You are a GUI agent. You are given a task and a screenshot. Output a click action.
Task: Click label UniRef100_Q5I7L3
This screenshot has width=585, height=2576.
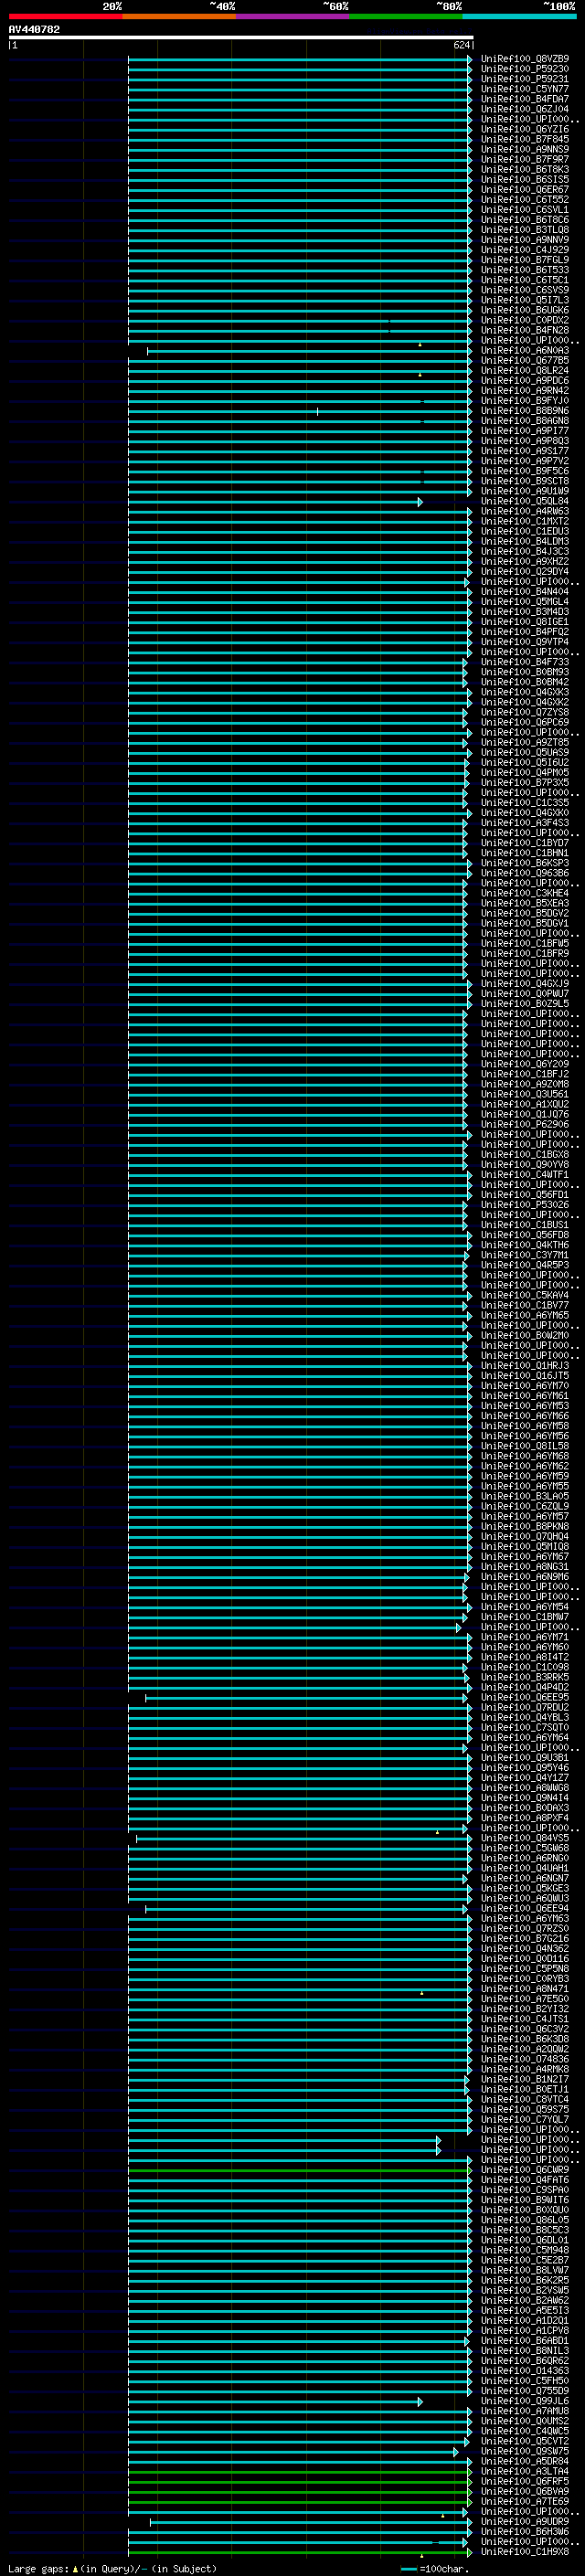pos(525,300)
